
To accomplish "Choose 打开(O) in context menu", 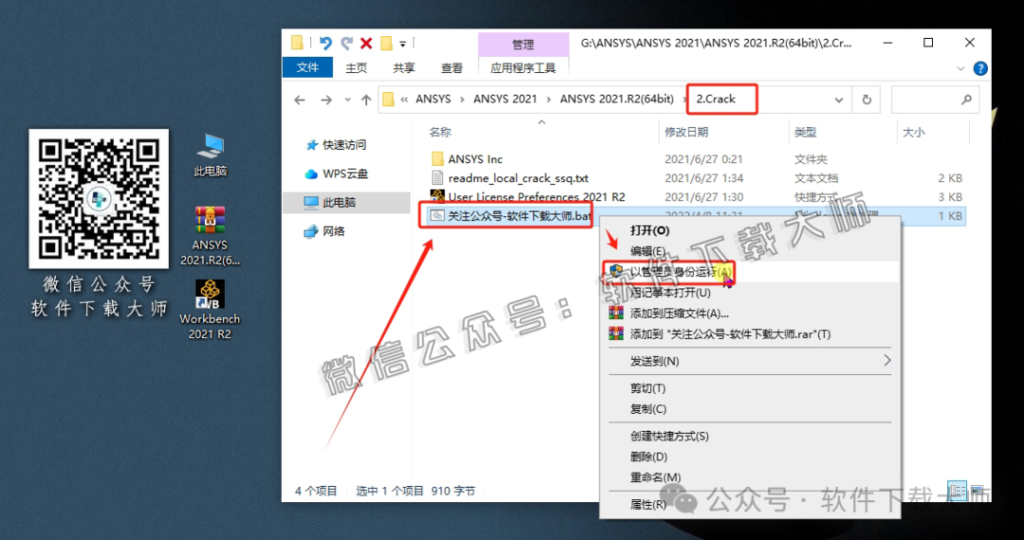I will coord(650,230).
